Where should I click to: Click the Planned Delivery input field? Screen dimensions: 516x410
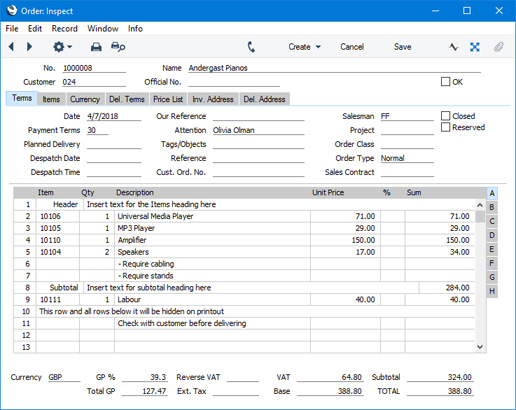pos(114,144)
